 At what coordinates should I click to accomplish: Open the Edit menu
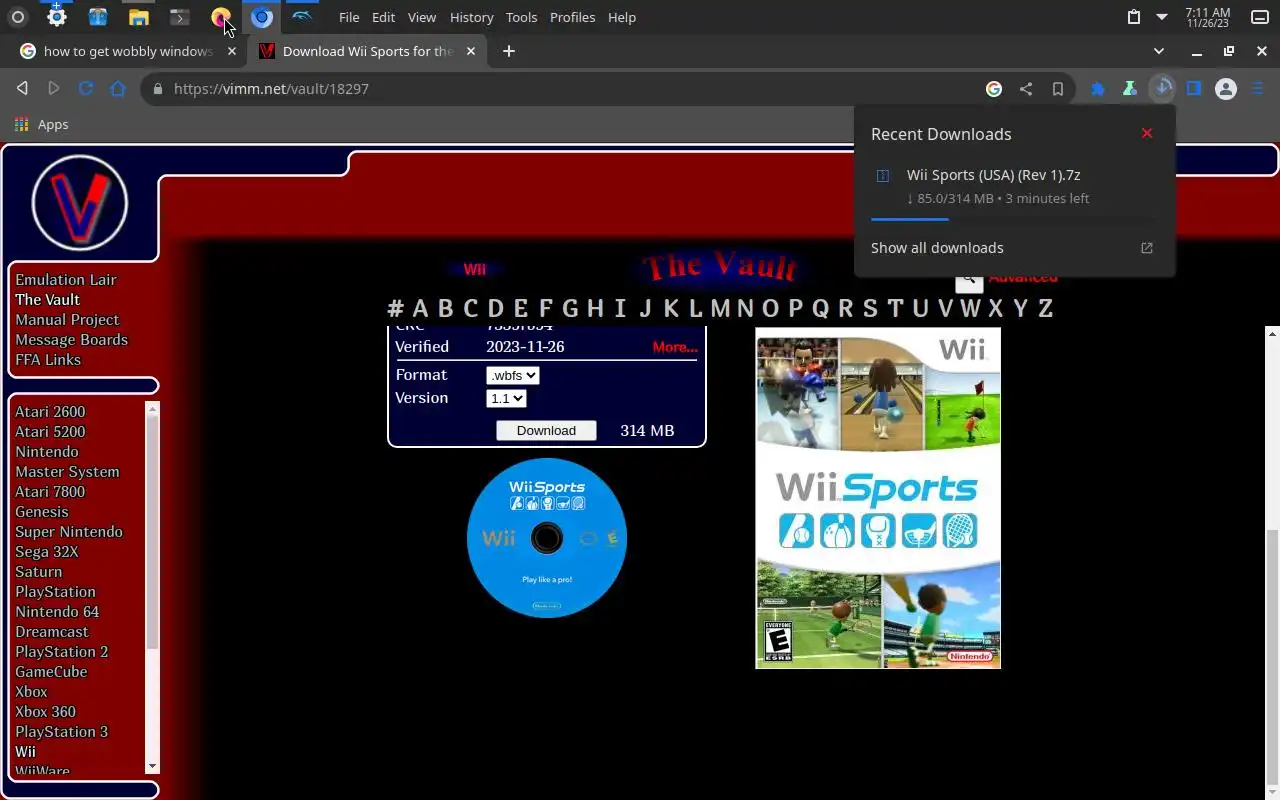pyautogui.click(x=383, y=17)
